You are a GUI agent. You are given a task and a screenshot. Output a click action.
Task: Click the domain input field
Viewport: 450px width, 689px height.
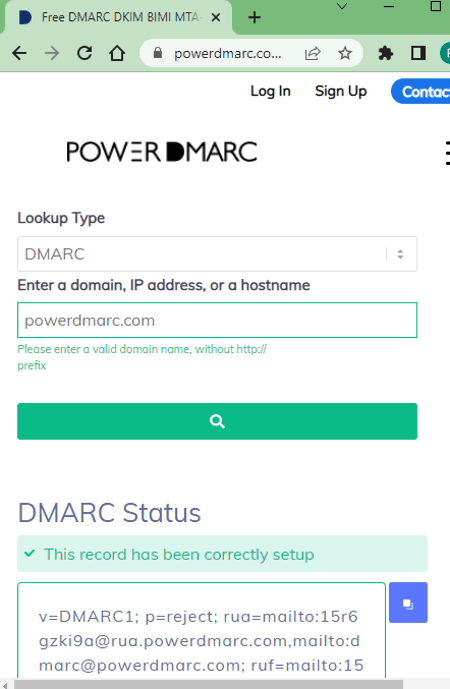217,320
